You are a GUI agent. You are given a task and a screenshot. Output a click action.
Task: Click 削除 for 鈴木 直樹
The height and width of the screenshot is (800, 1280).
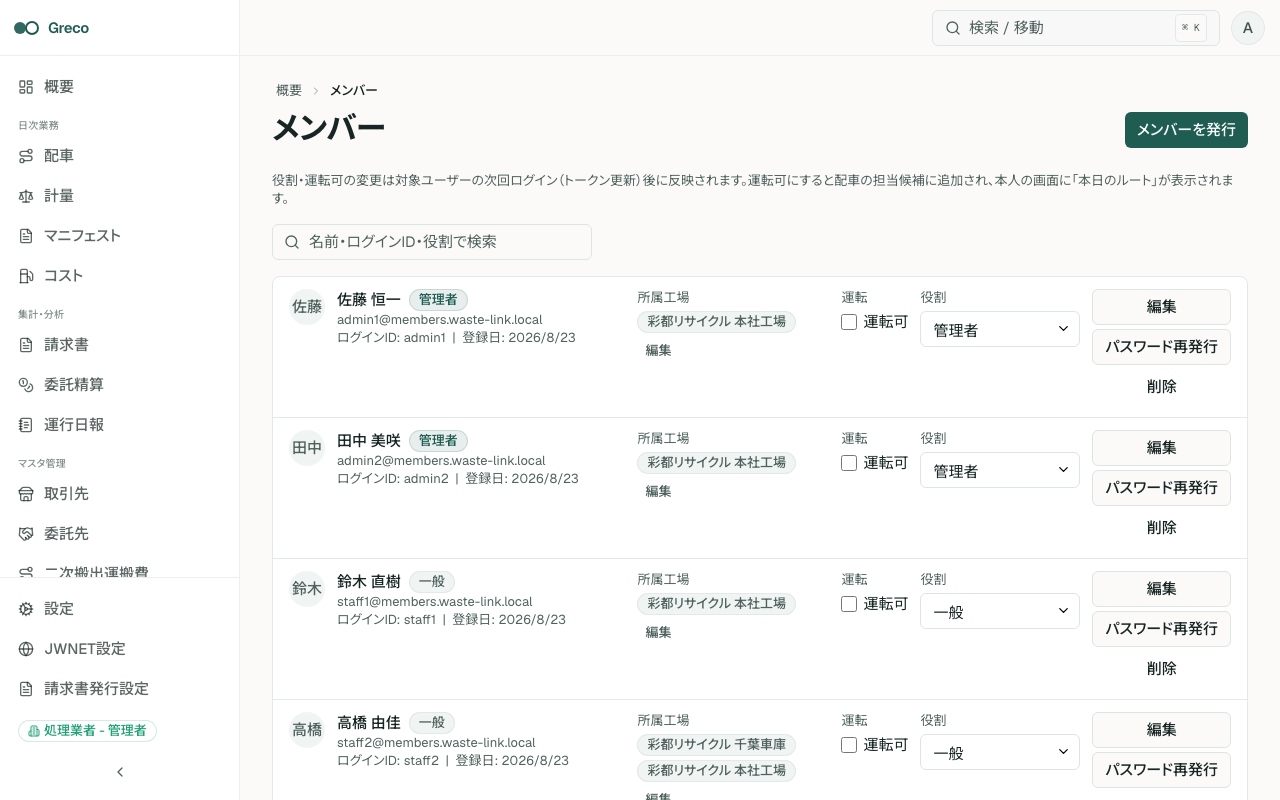1161,668
